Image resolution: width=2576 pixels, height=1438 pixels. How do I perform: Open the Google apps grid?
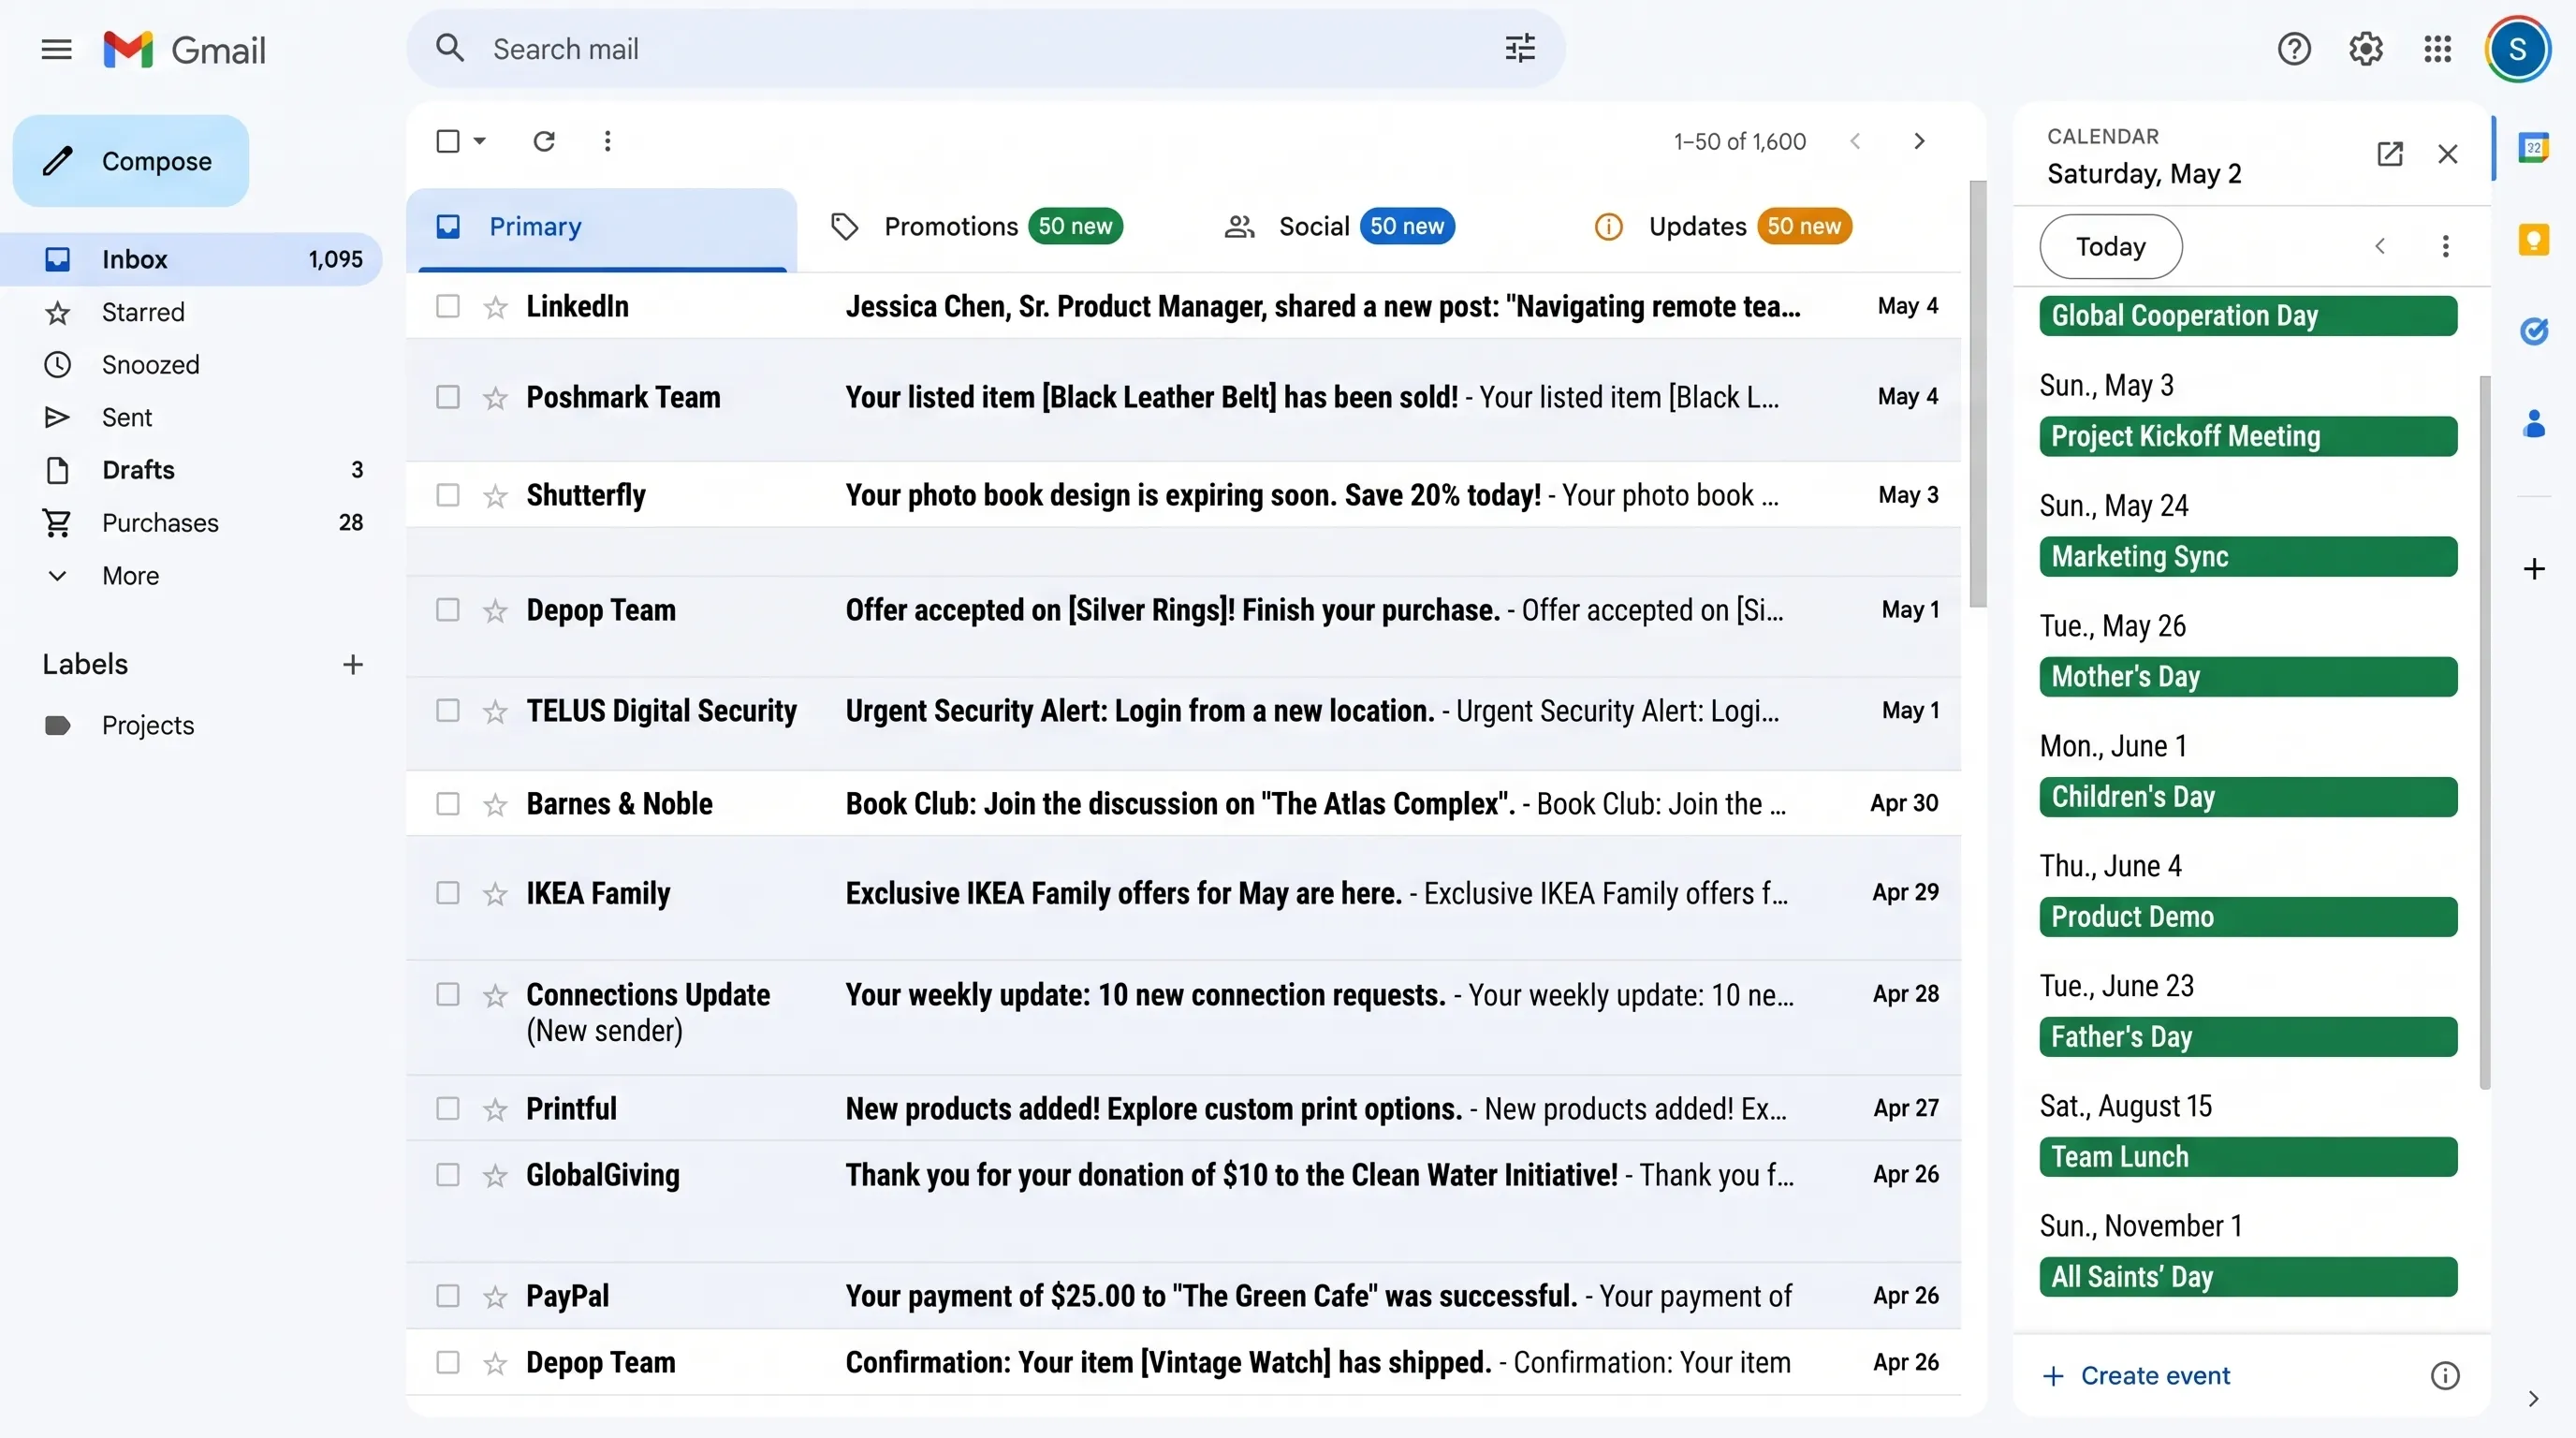coord(2438,48)
